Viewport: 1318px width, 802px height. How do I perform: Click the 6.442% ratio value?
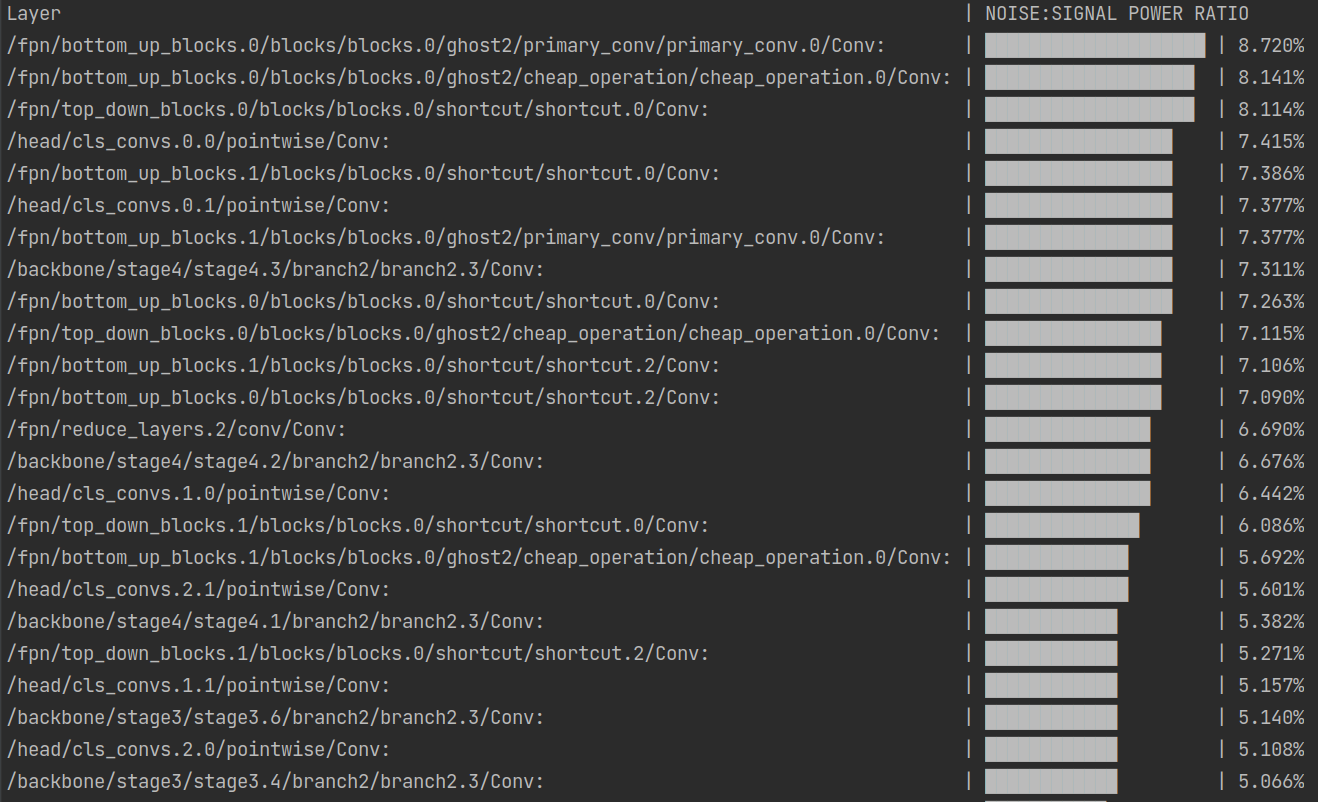[1271, 494]
